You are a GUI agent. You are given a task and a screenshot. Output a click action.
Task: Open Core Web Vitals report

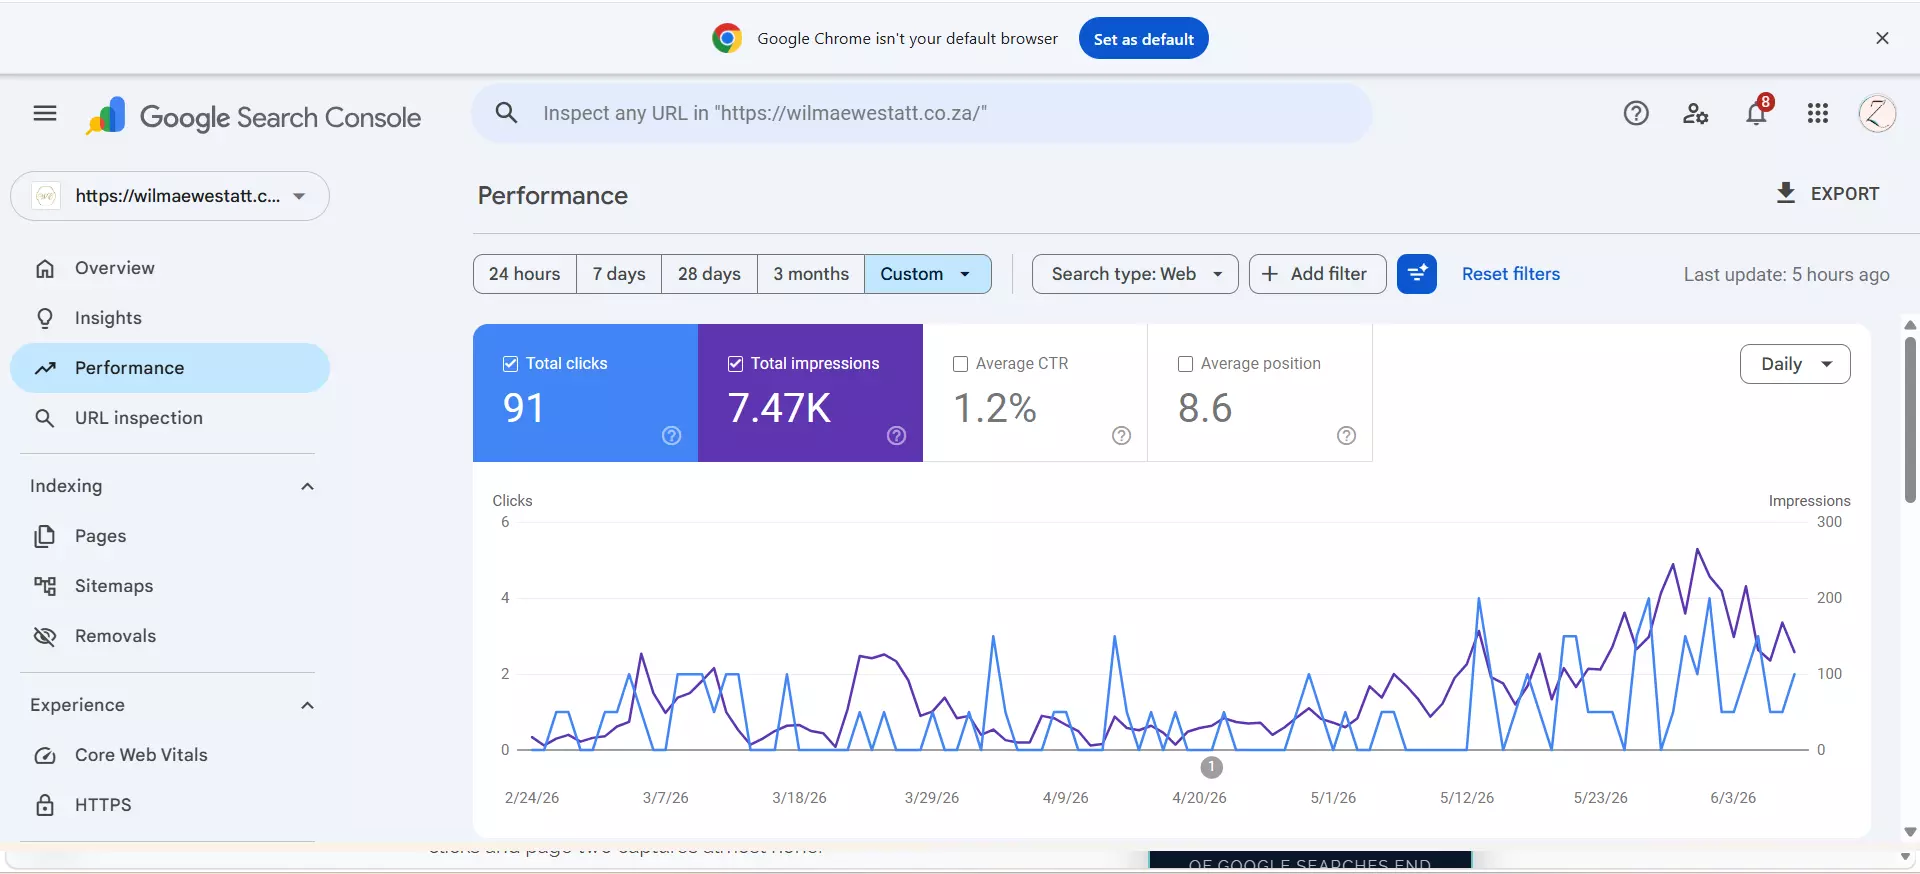coord(170,755)
